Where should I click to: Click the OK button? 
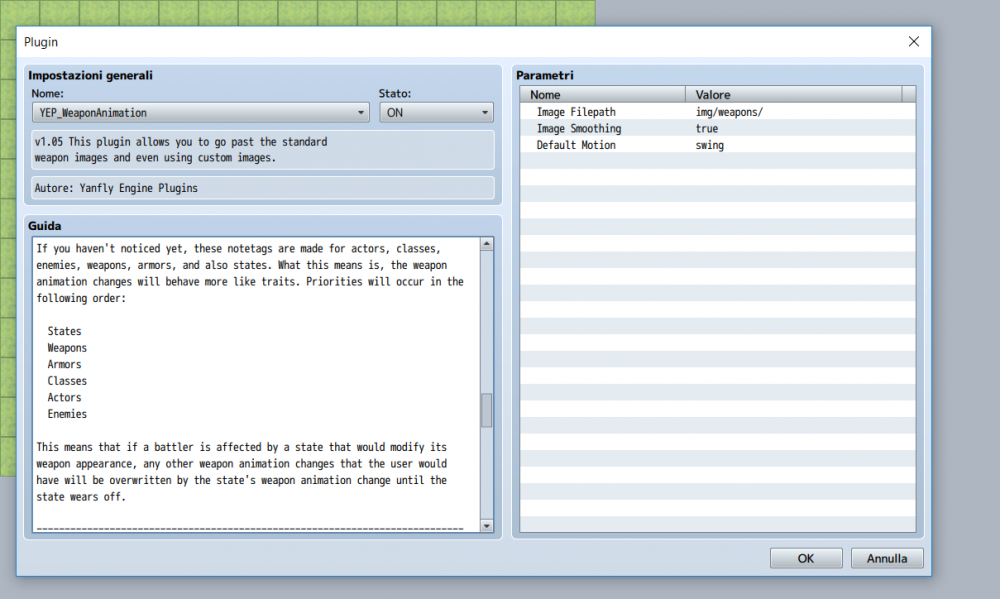(x=805, y=558)
